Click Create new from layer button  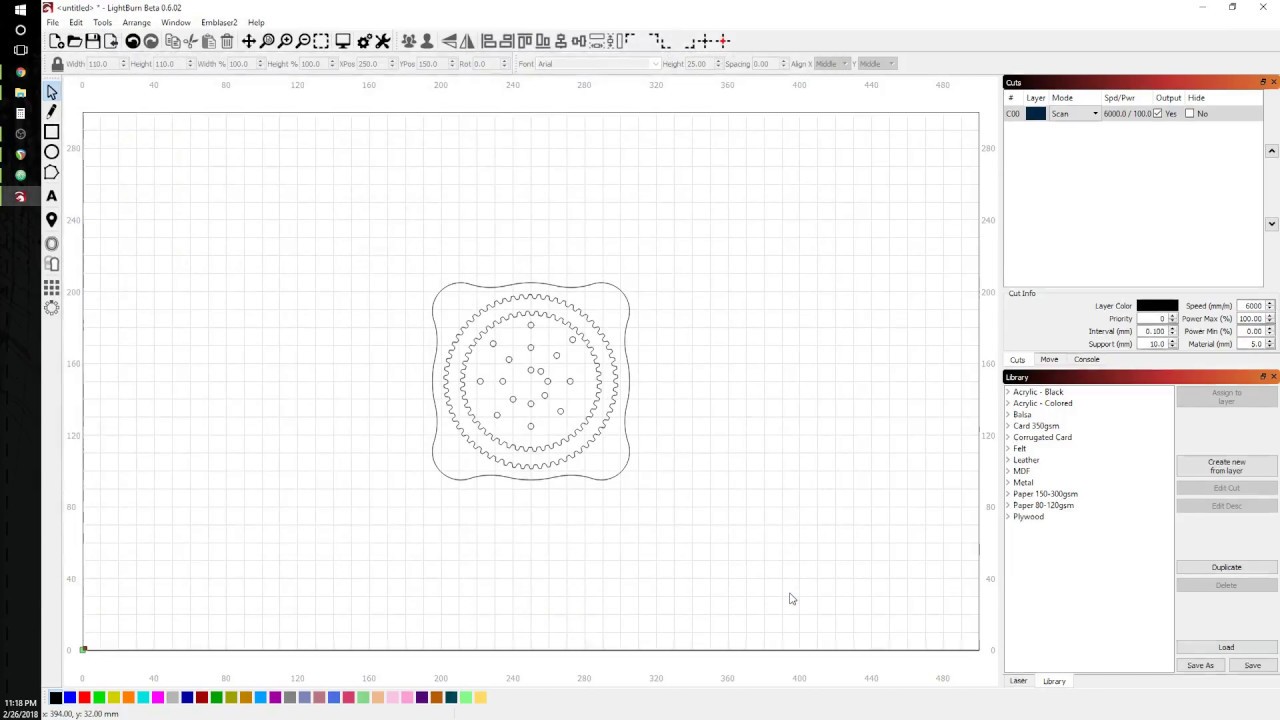click(x=1226, y=466)
